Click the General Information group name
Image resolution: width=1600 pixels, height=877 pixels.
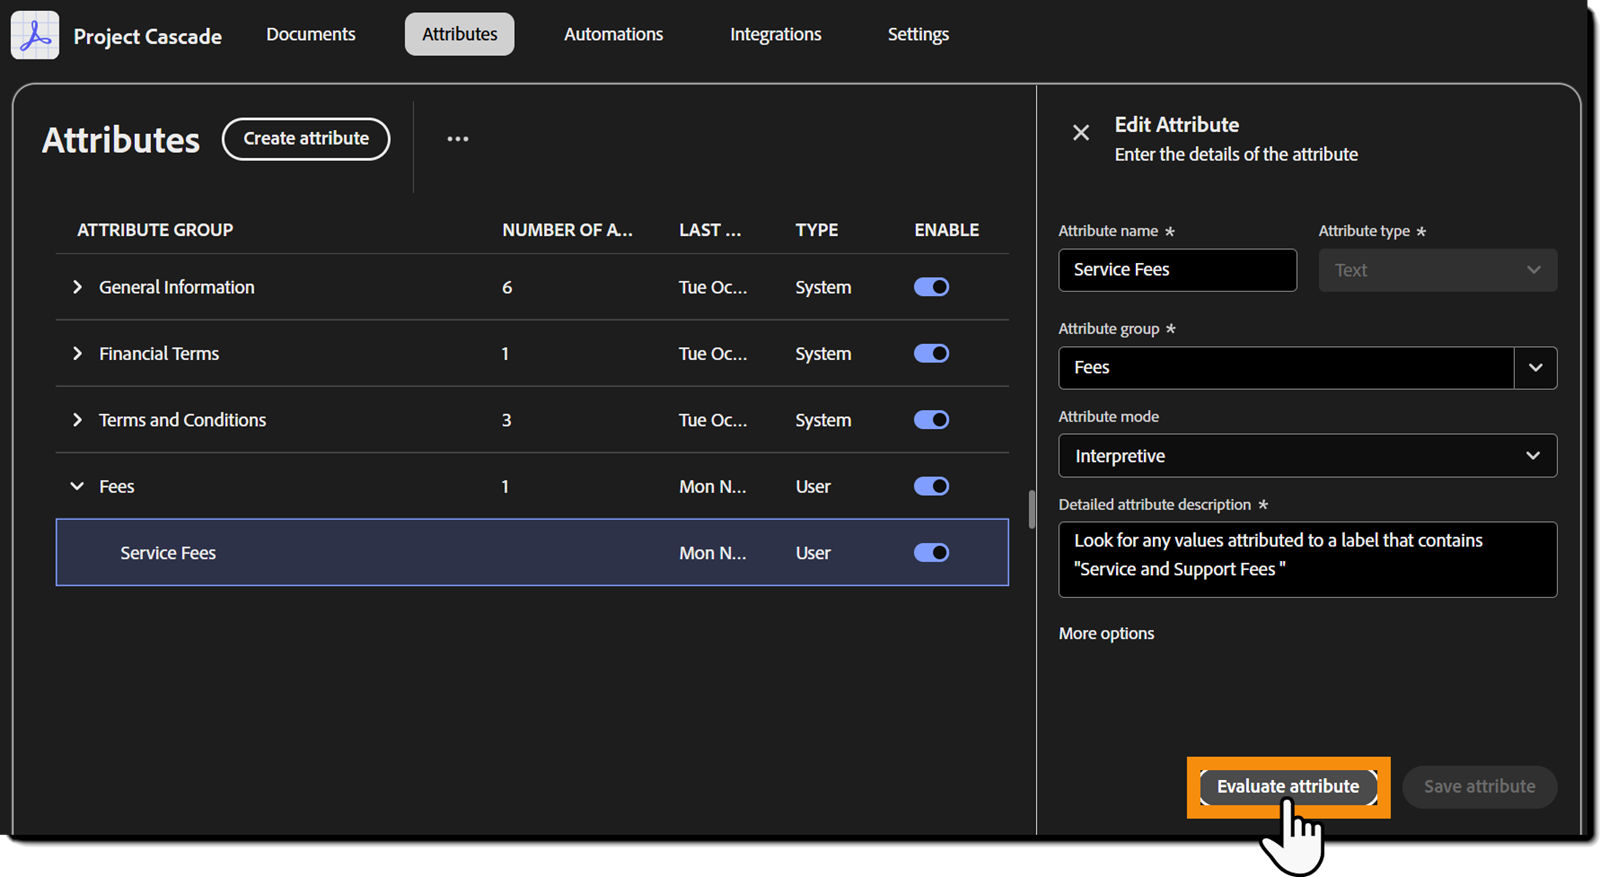(177, 287)
